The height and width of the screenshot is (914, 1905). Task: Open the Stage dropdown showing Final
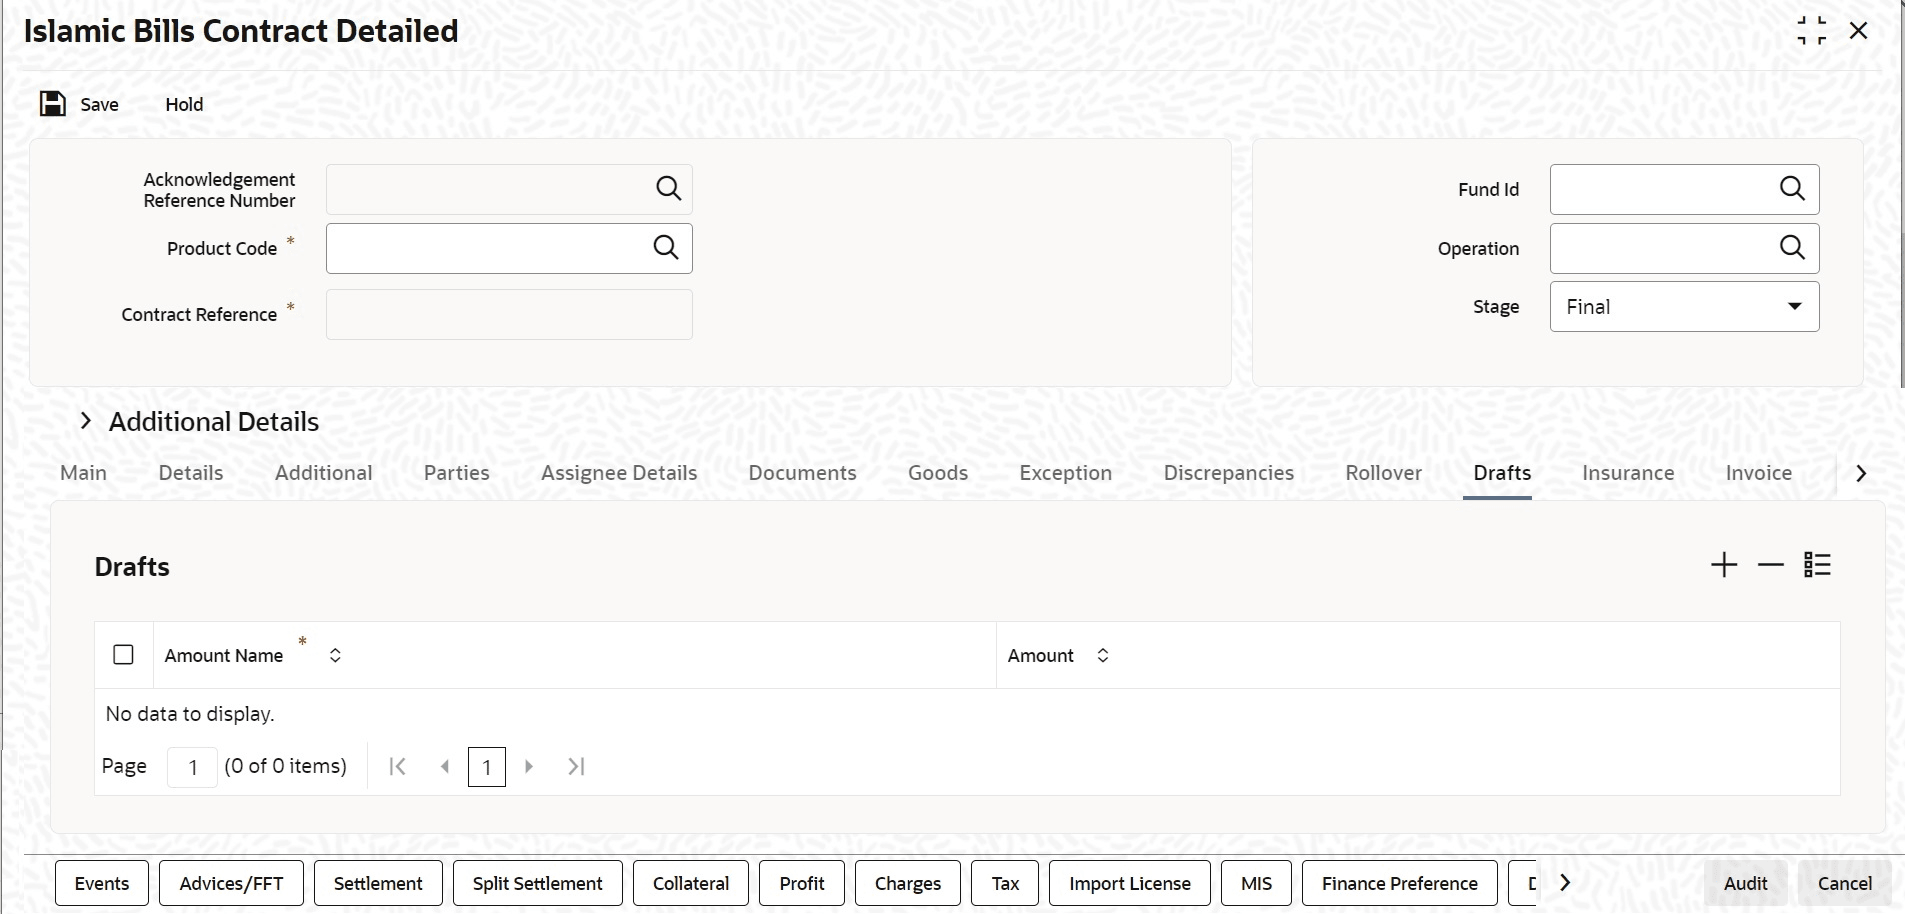pos(1684,307)
